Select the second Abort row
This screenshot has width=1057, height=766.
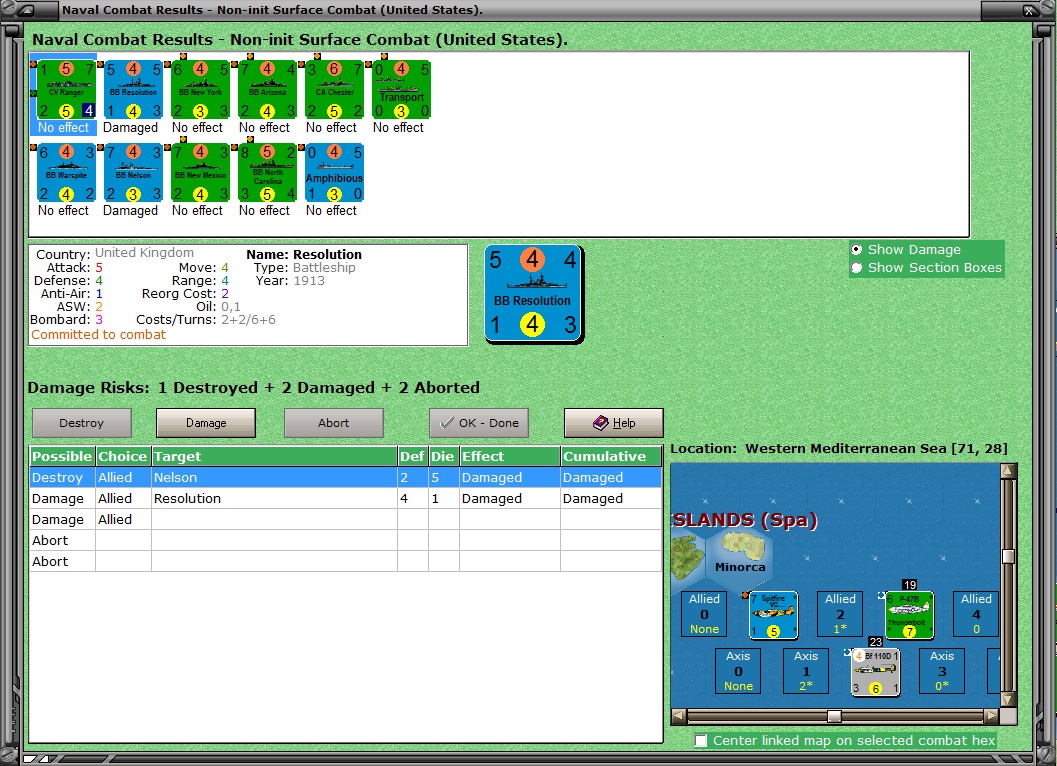(345, 561)
